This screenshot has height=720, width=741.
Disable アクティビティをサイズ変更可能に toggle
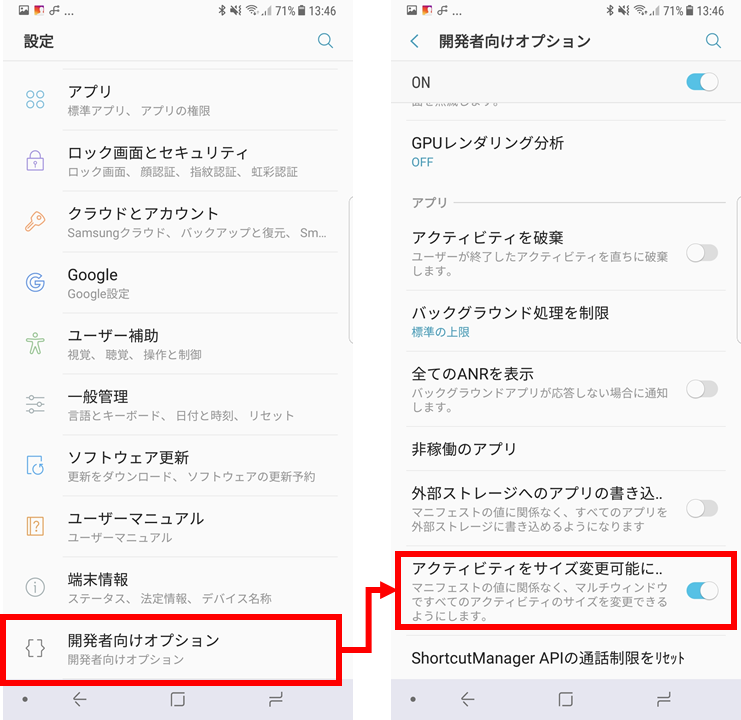point(702,591)
